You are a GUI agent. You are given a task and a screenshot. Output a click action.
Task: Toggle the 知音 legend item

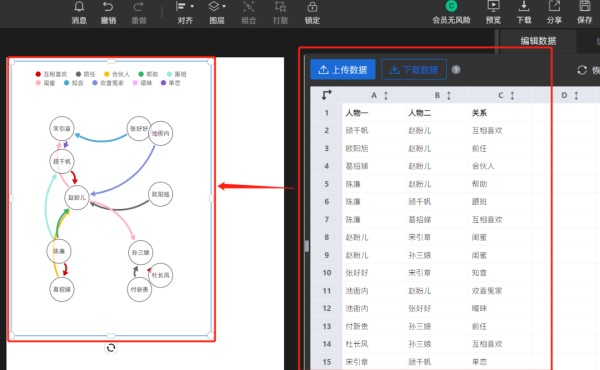(74, 83)
